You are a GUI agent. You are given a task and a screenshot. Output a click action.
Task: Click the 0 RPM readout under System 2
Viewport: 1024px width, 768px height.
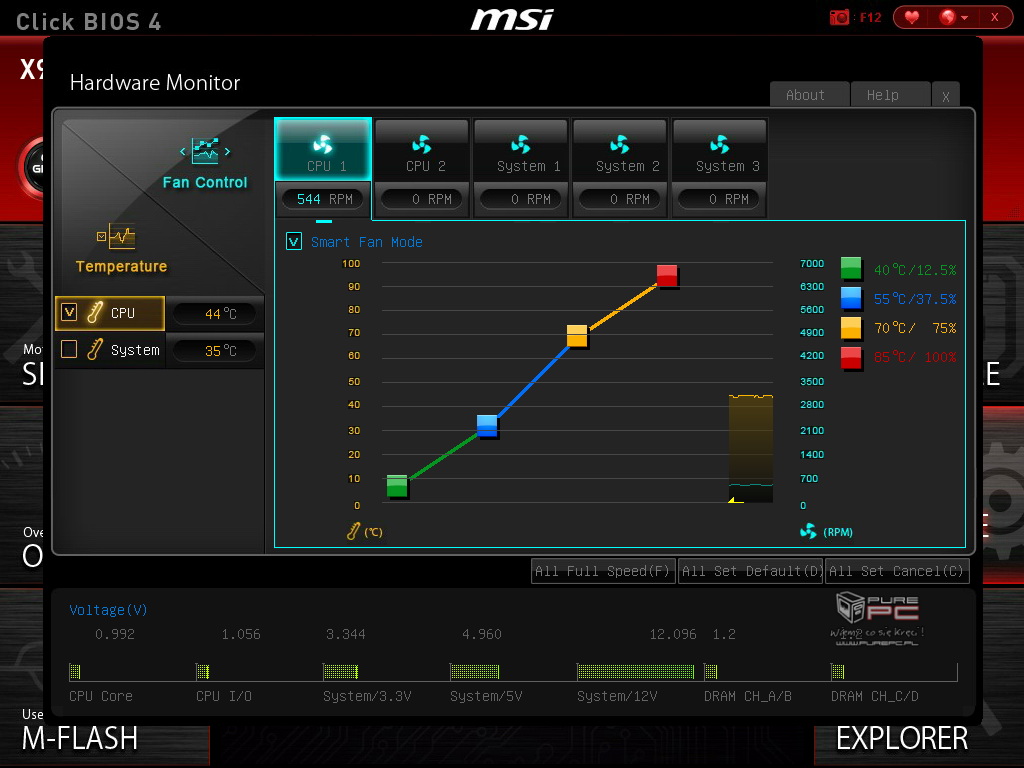(620, 199)
